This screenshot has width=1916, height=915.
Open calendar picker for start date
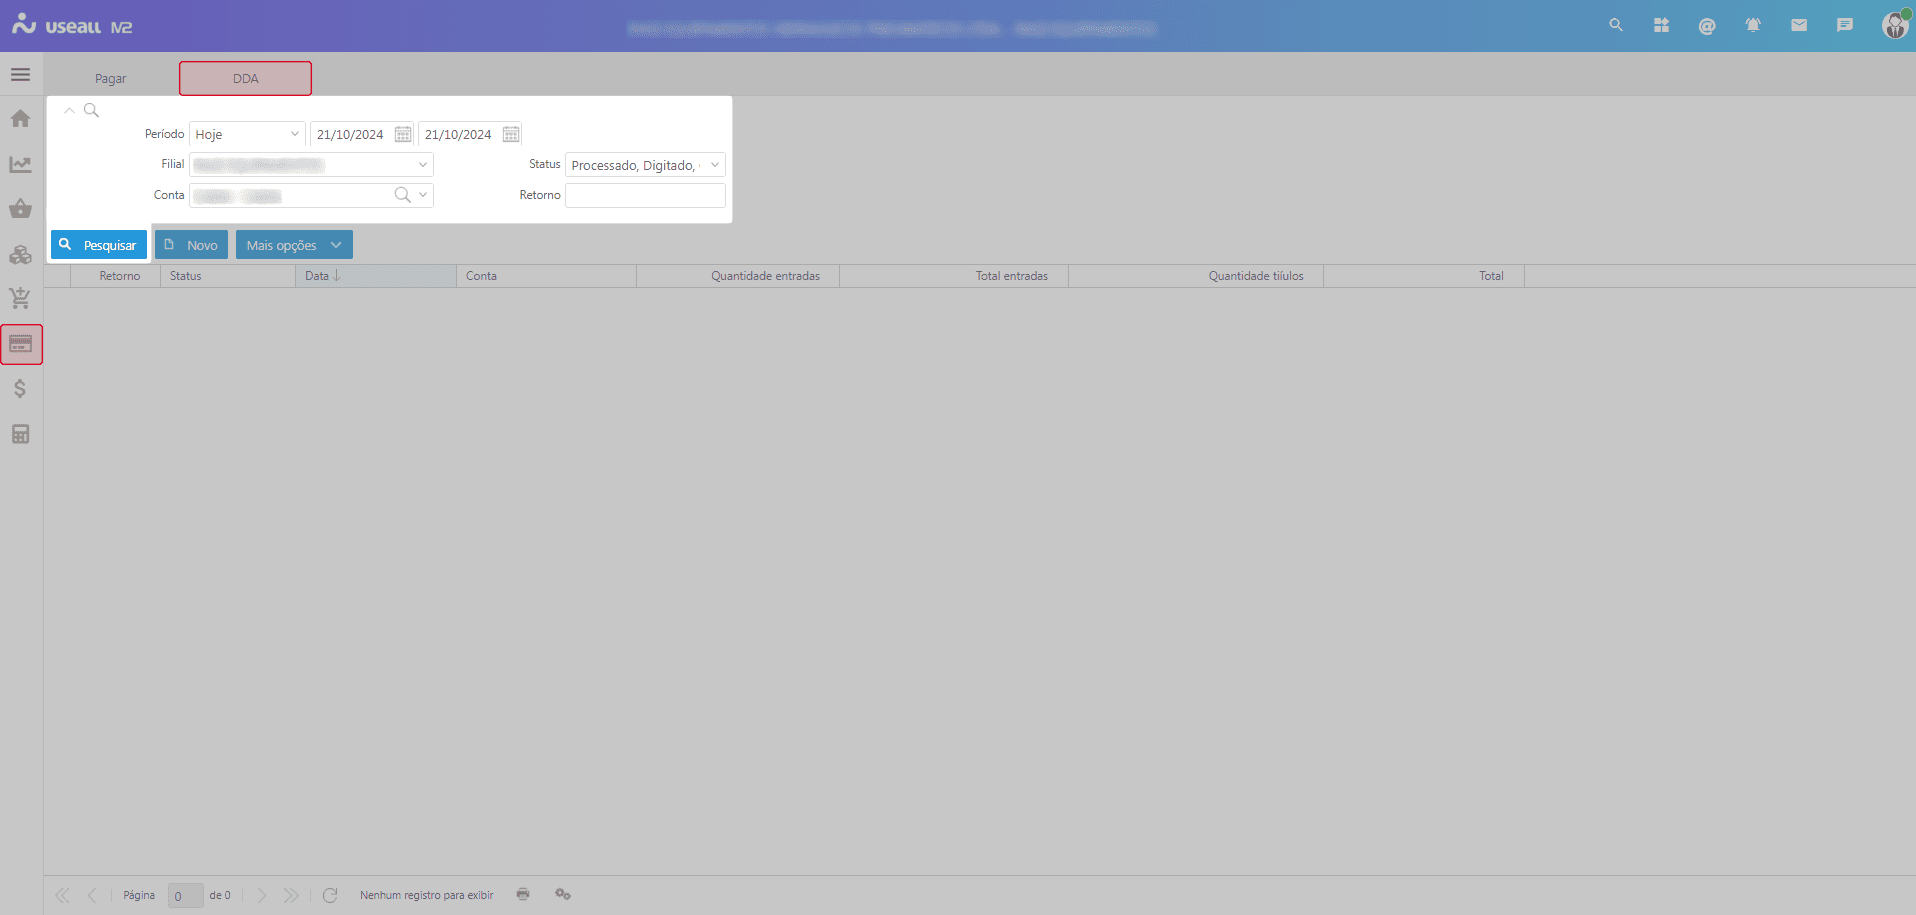403,134
